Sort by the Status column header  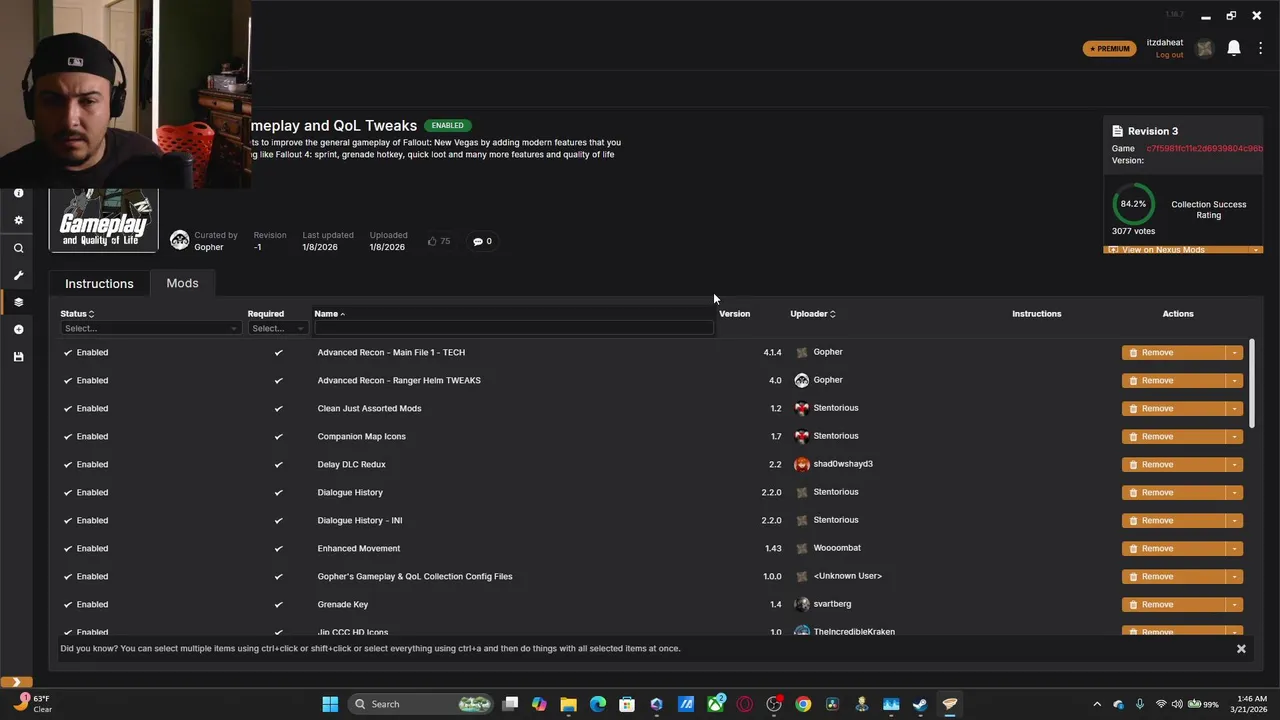77,314
